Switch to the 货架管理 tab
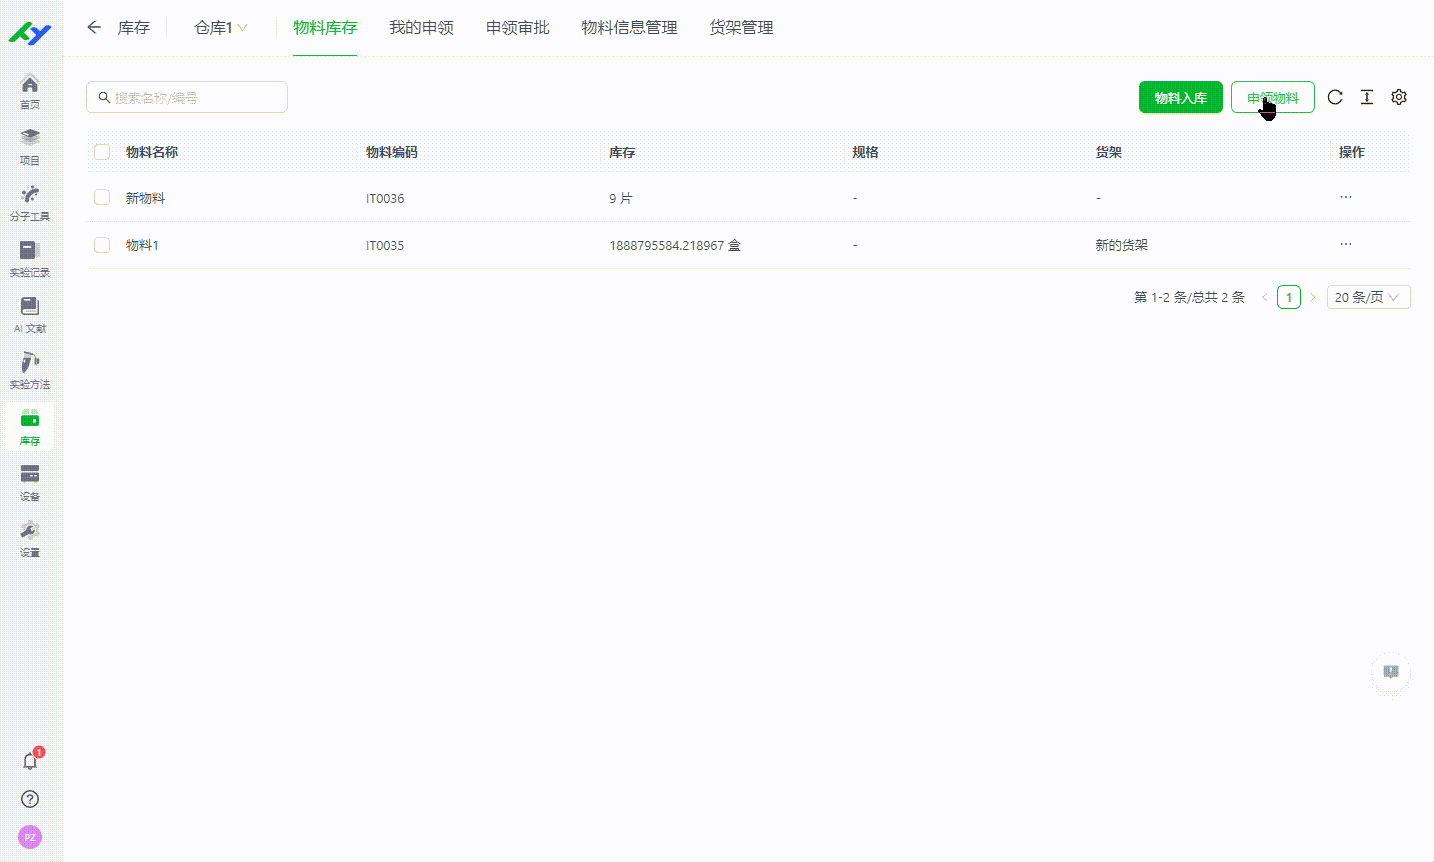This screenshot has width=1434, height=862. (x=740, y=28)
